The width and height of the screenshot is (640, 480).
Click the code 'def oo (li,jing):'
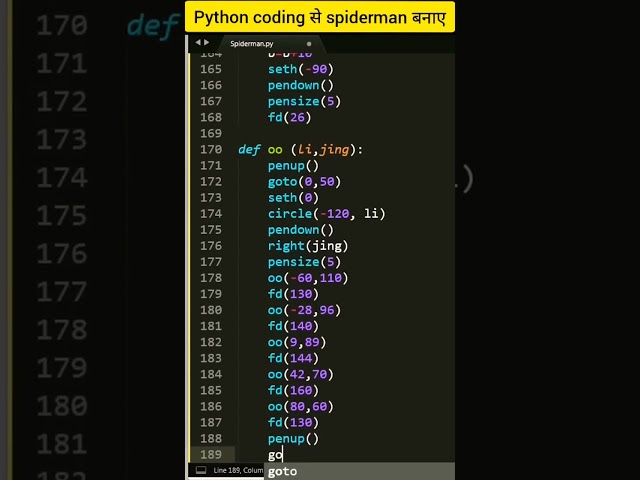pyautogui.click(x=300, y=150)
